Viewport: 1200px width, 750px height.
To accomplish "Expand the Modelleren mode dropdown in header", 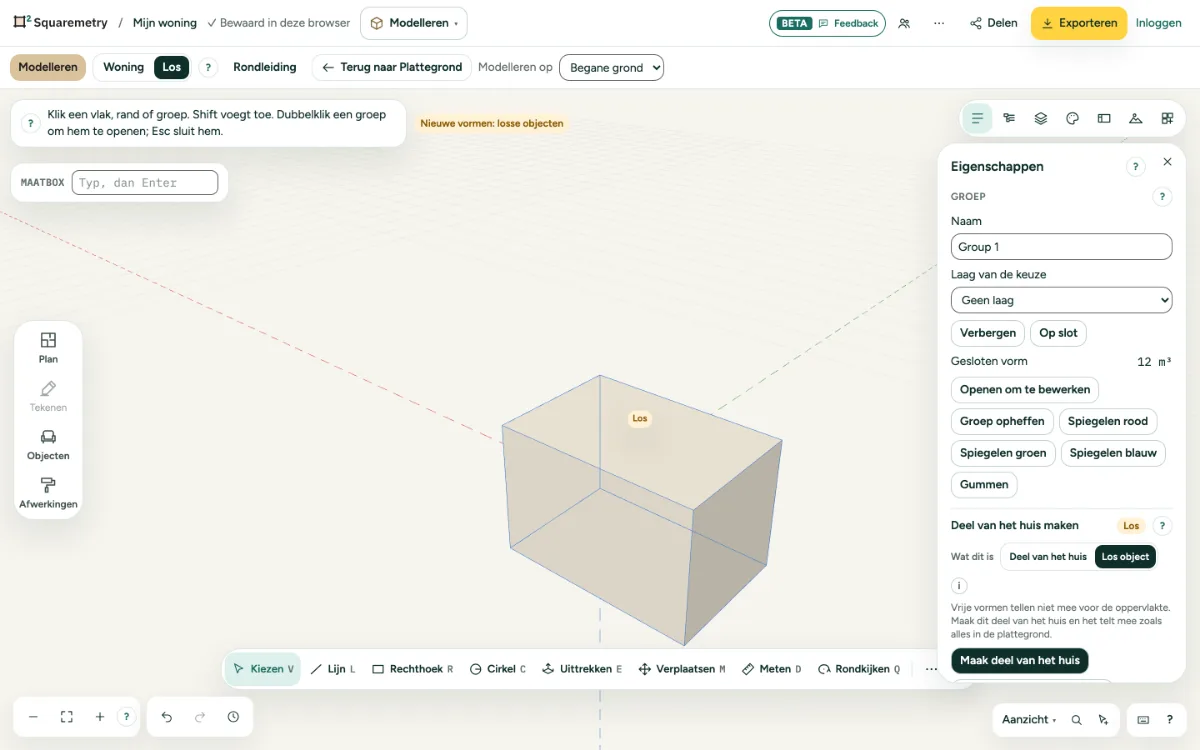I will pyautogui.click(x=413, y=23).
